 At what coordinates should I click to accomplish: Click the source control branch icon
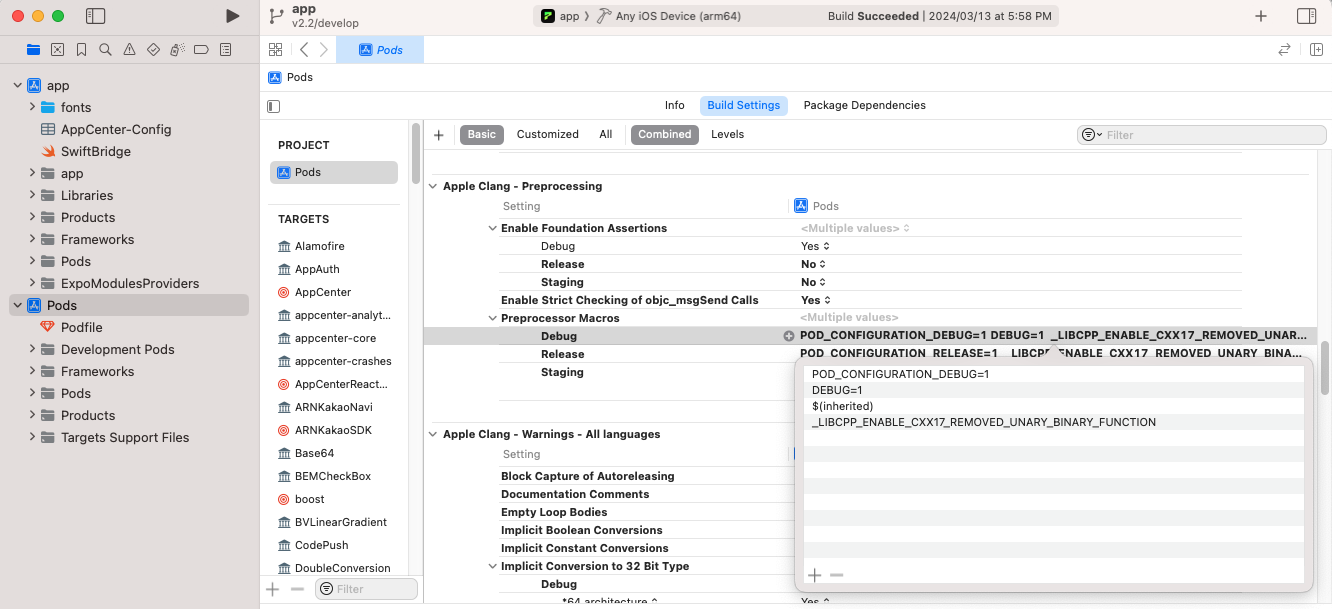[277, 16]
